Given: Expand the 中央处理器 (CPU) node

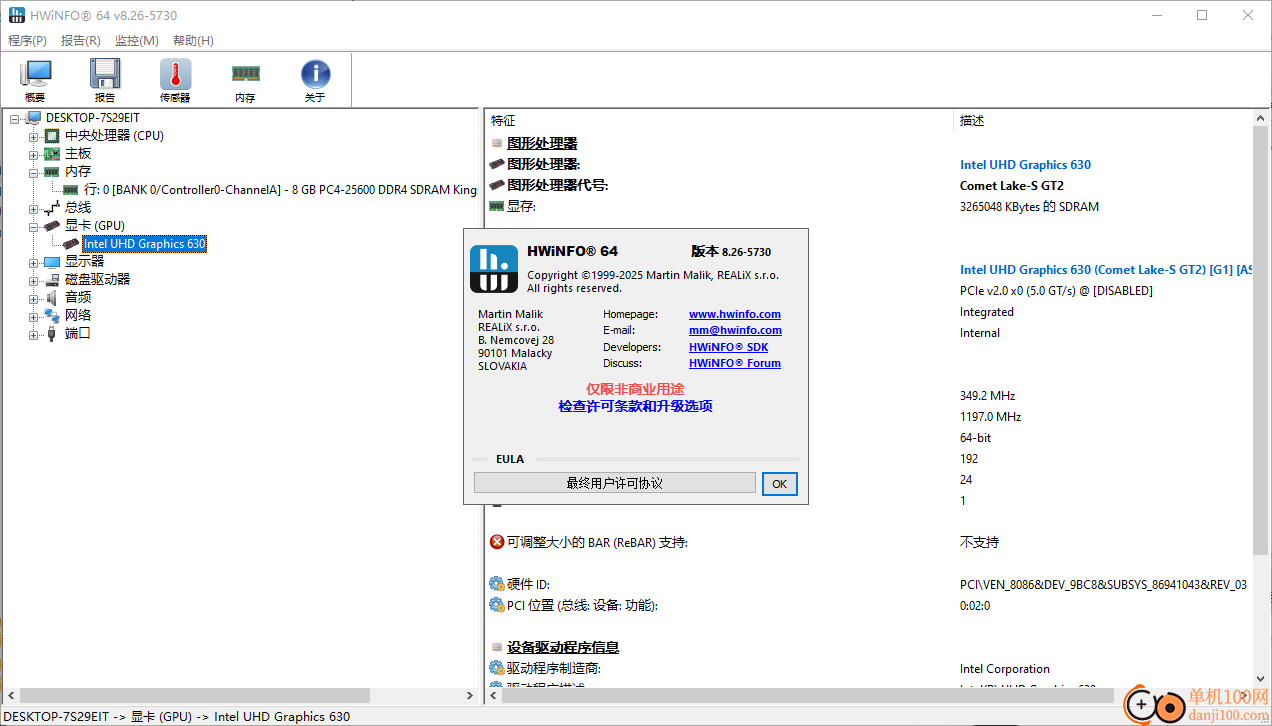Looking at the screenshot, I should click(x=33, y=136).
